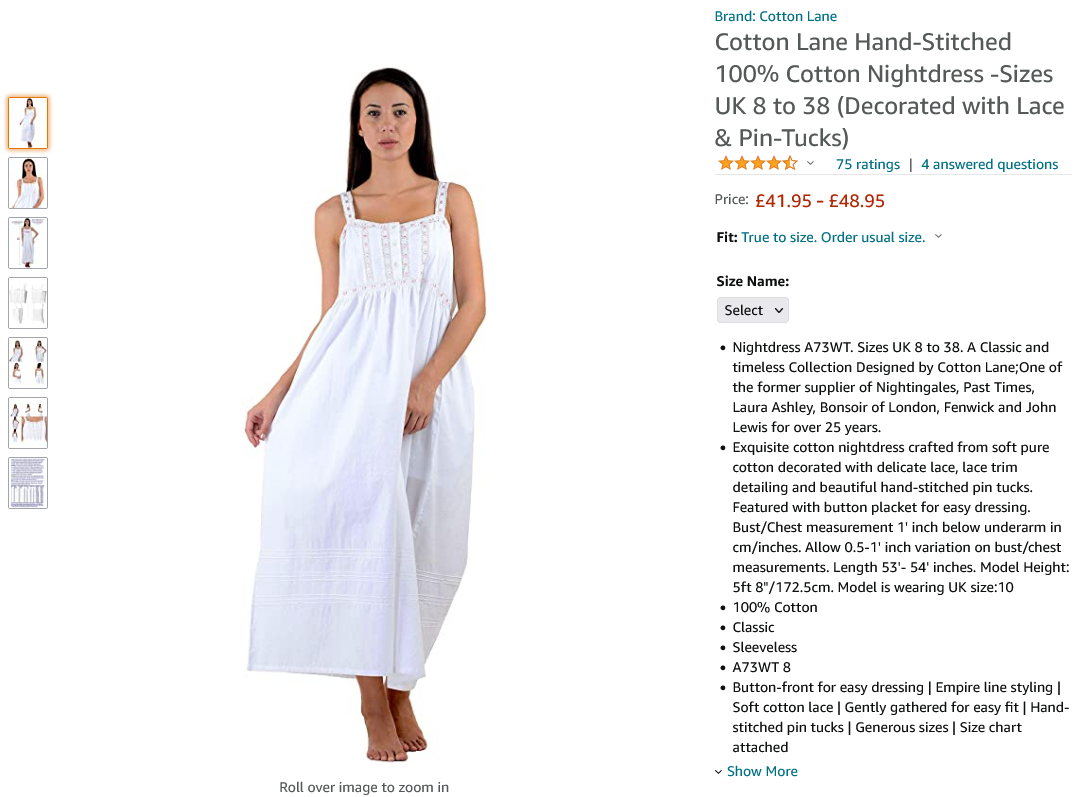The width and height of the screenshot is (1090, 797).
Task: View the second close-up model thumbnail
Action: [28, 183]
